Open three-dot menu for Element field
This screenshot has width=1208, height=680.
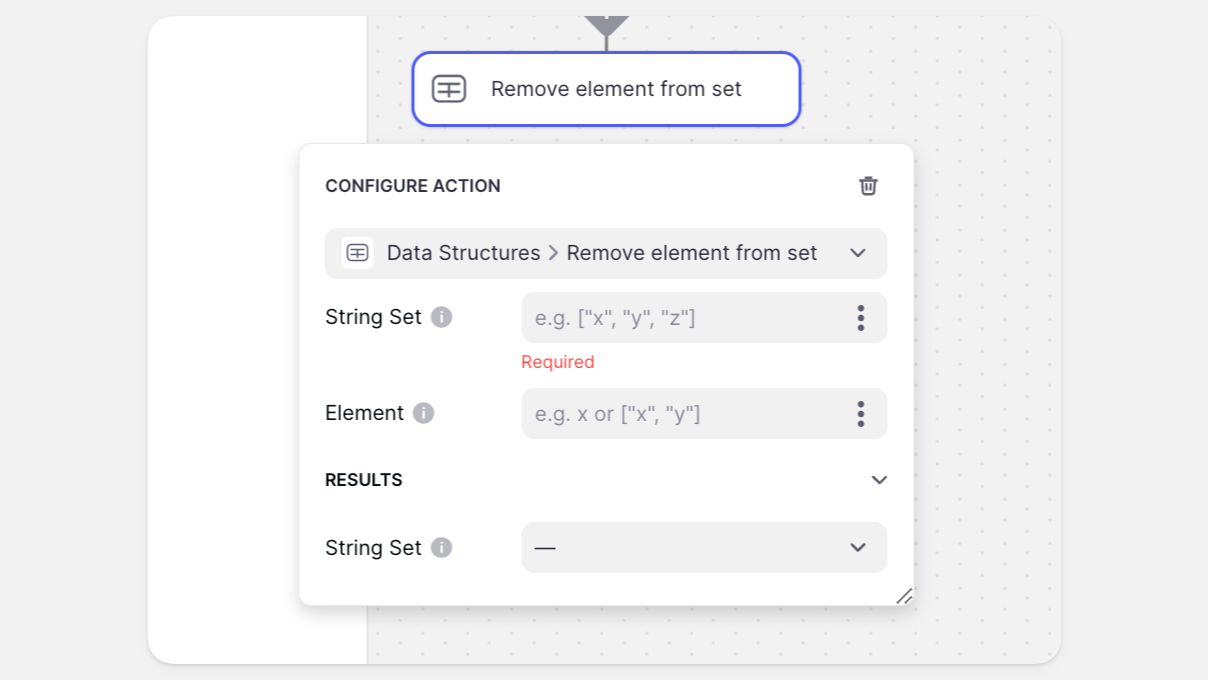(860, 414)
